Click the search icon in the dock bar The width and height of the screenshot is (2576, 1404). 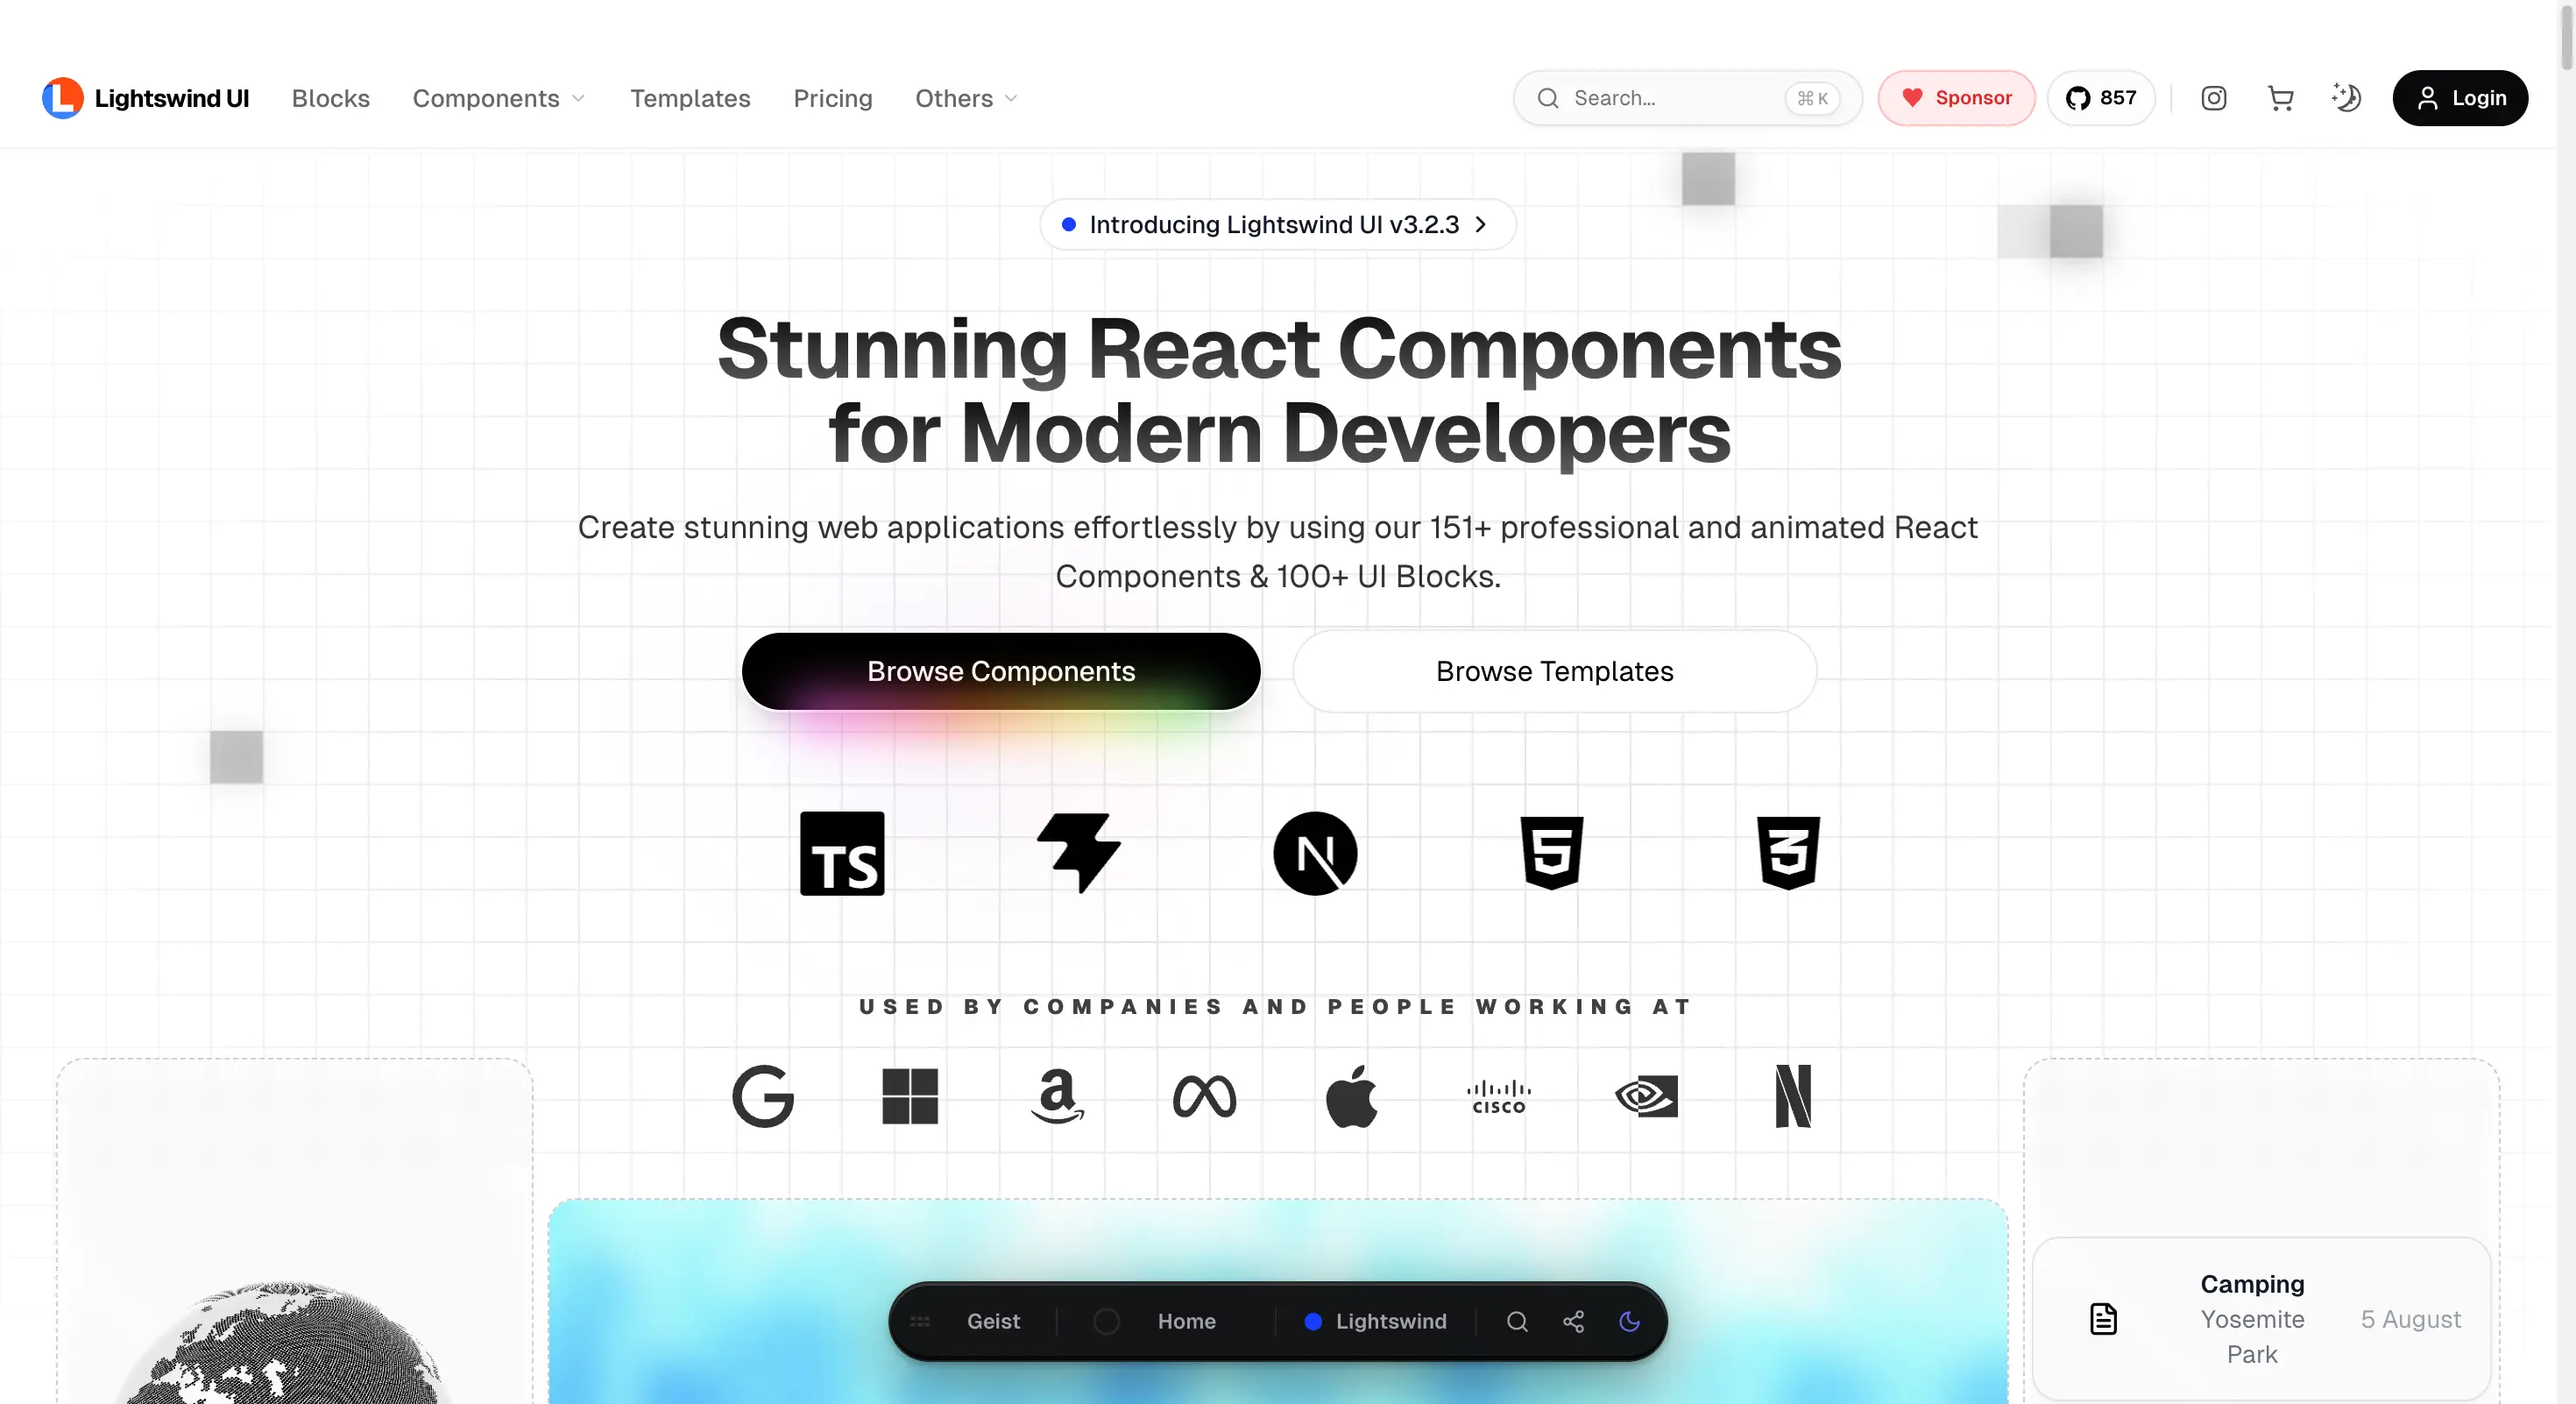click(x=1517, y=1321)
